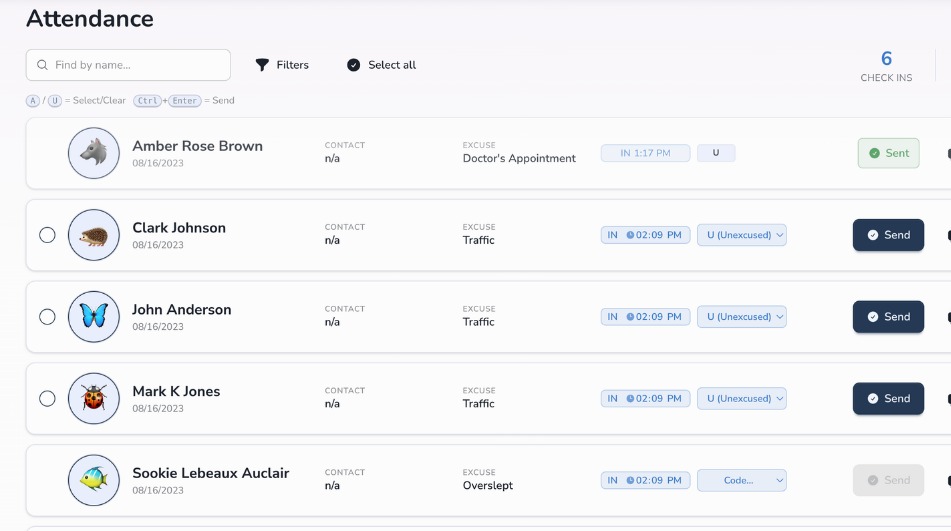Edit Clark Johnson's IN 02:09 PM time

pyautogui.click(x=645, y=235)
